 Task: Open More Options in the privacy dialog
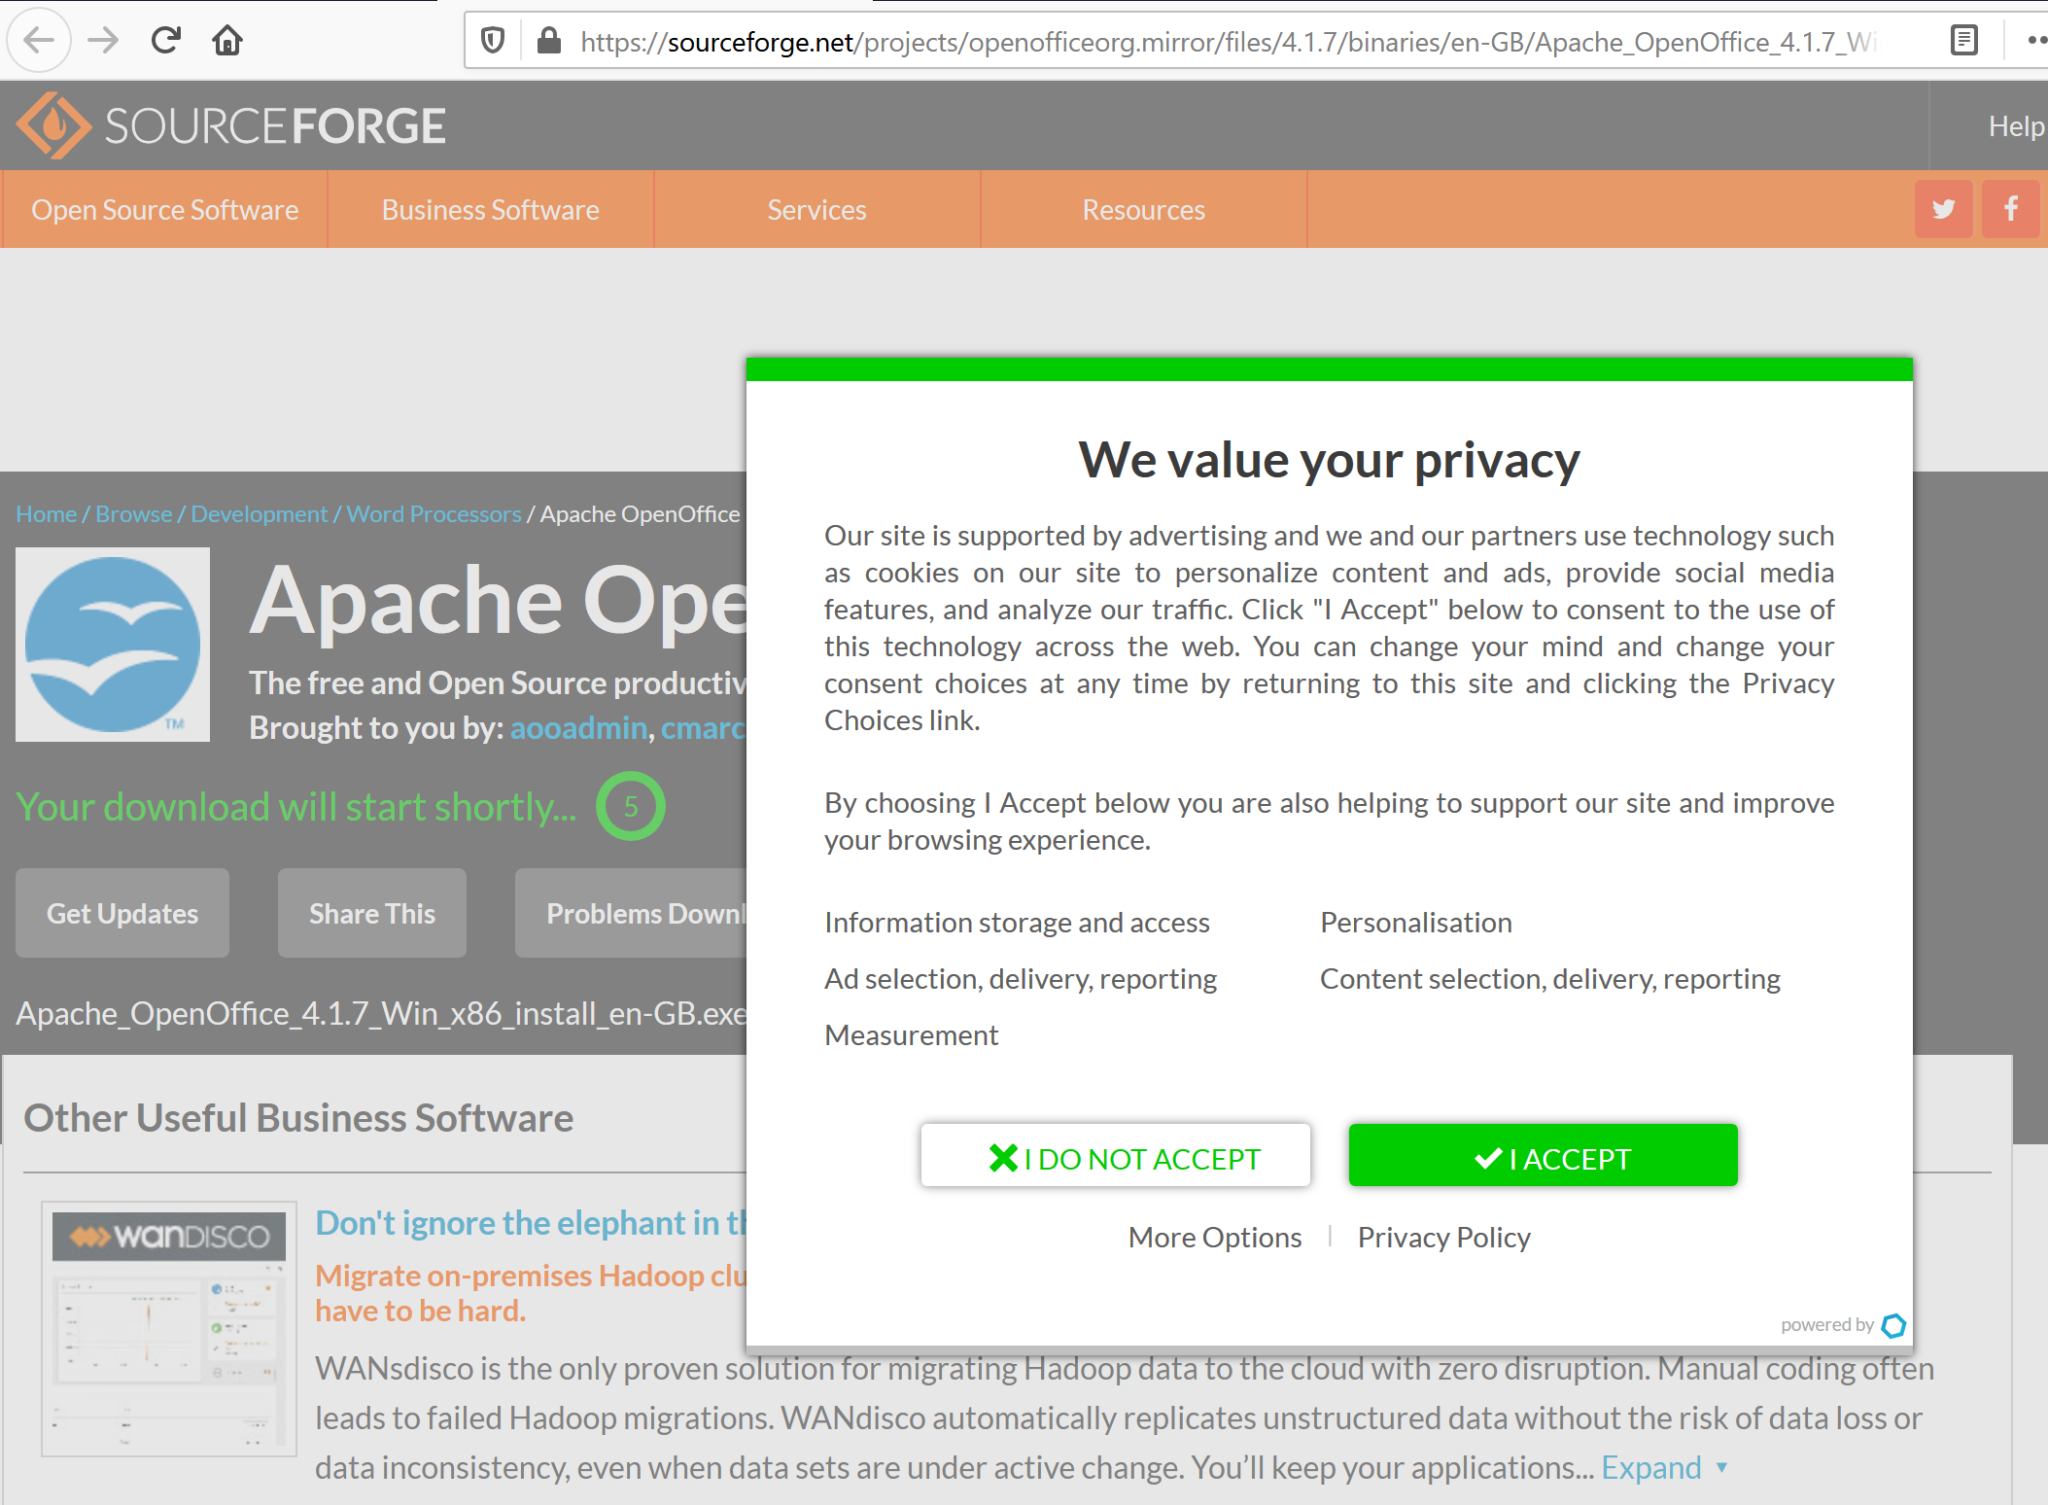tap(1213, 1237)
